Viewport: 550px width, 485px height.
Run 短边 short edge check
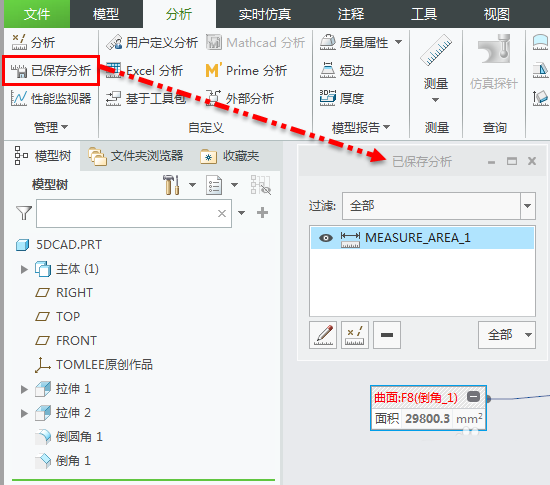click(x=342, y=70)
